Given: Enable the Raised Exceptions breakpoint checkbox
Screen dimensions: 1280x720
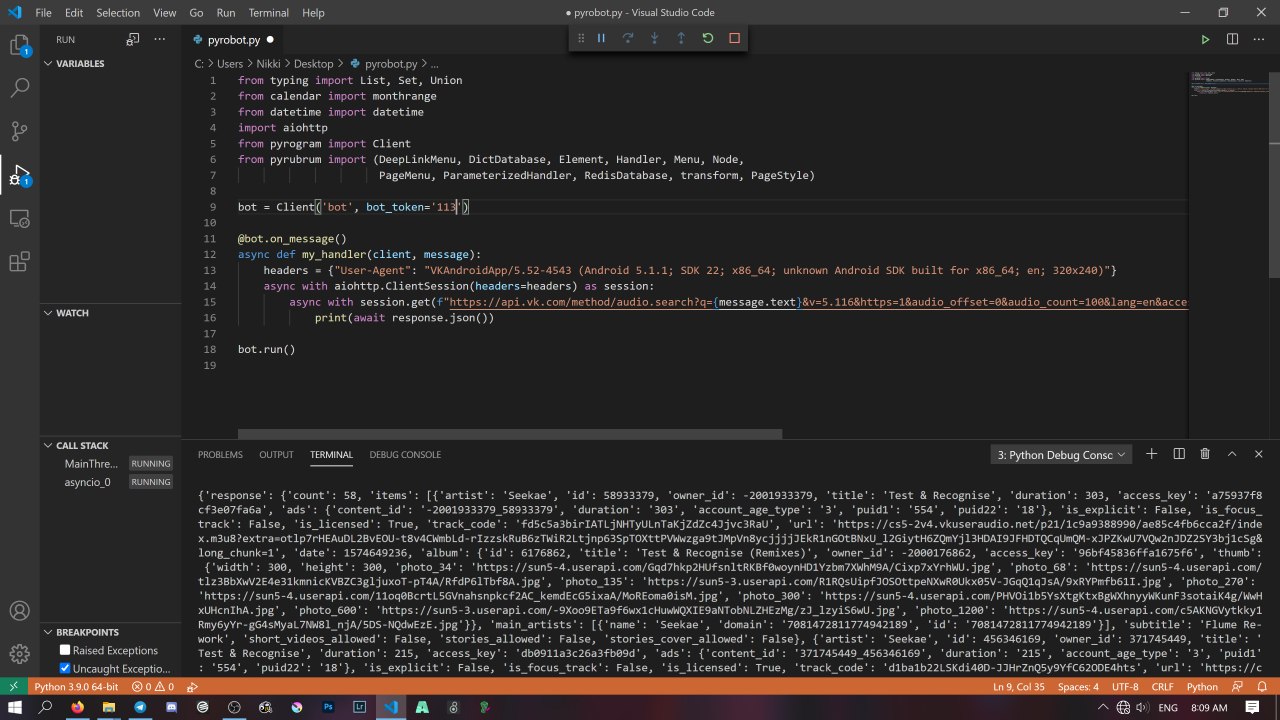Looking at the screenshot, I should click(65, 650).
